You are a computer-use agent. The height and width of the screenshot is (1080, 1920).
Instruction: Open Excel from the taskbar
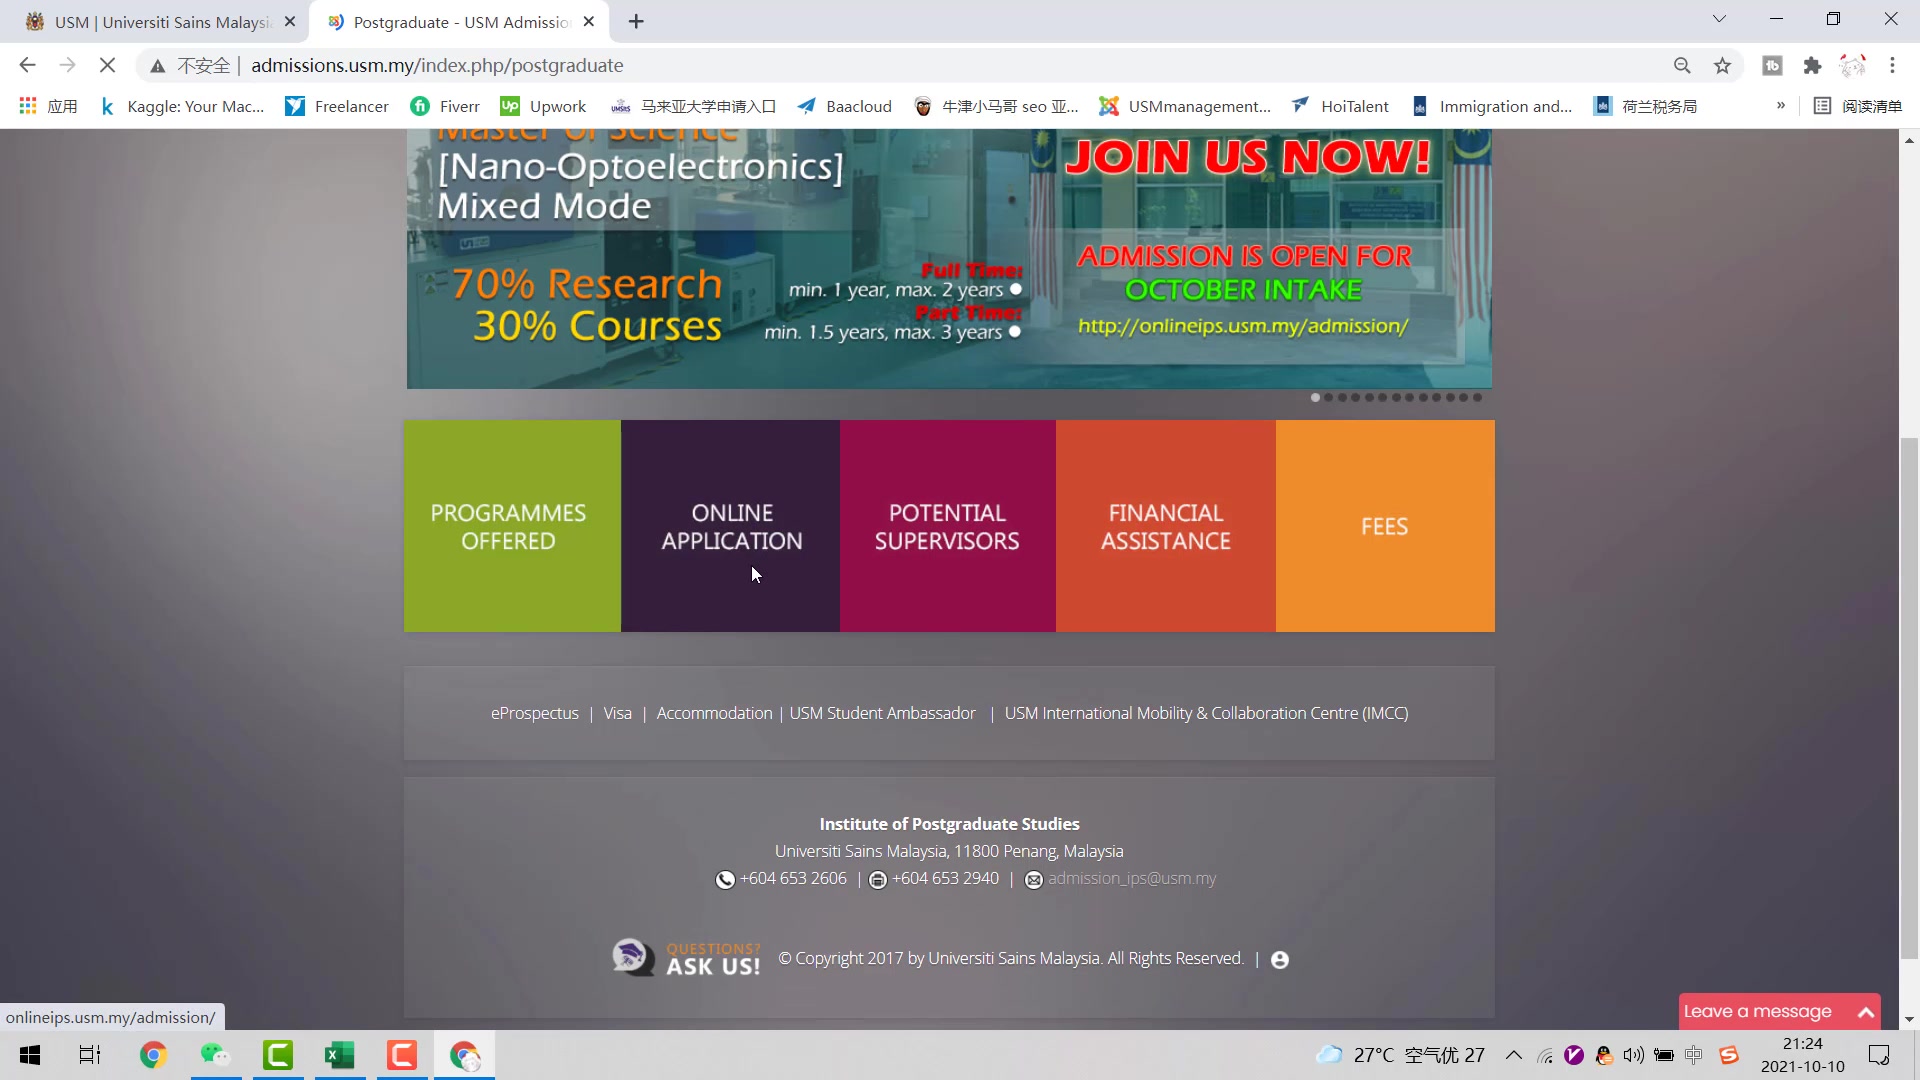click(x=340, y=1055)
